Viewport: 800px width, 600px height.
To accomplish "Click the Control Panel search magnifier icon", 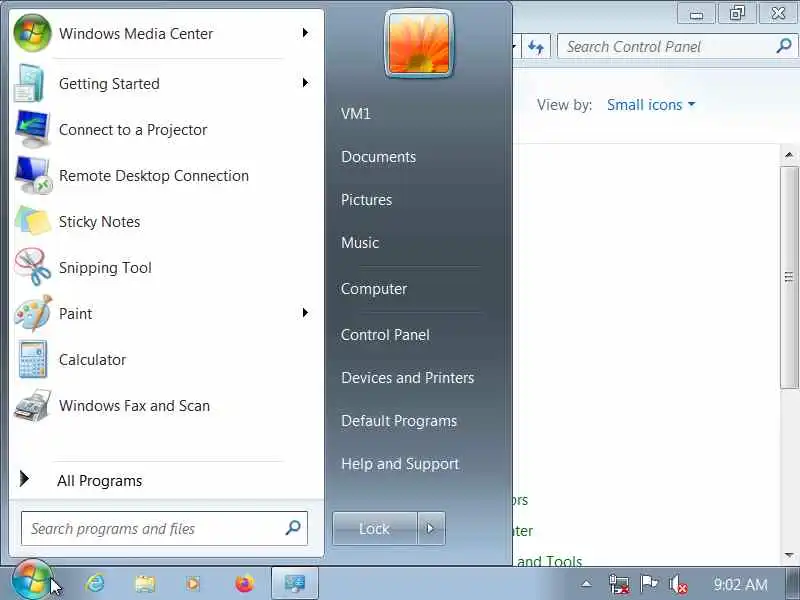I will coord(784,46).
